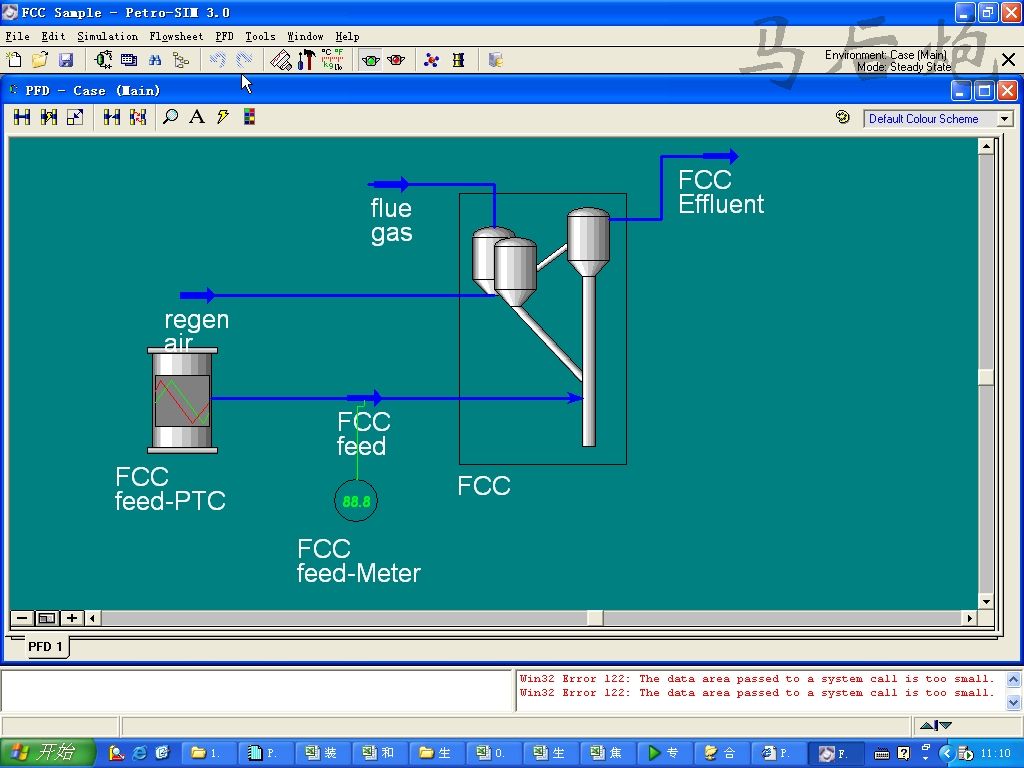The height and width of the screenshot is (768, 1024).
Task: Click the binoculars find icon
Action: click(155, 60)
